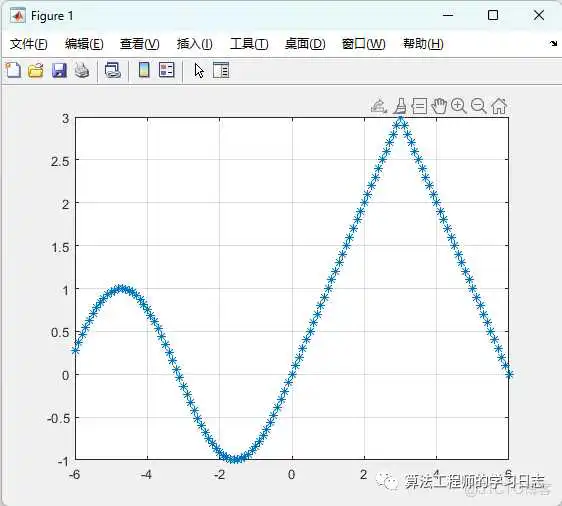Click the Link/Unlink plot toolbar icon
The width and height of the screenshot is (562, 506).
pyautogui.click(x=113, y=70)
